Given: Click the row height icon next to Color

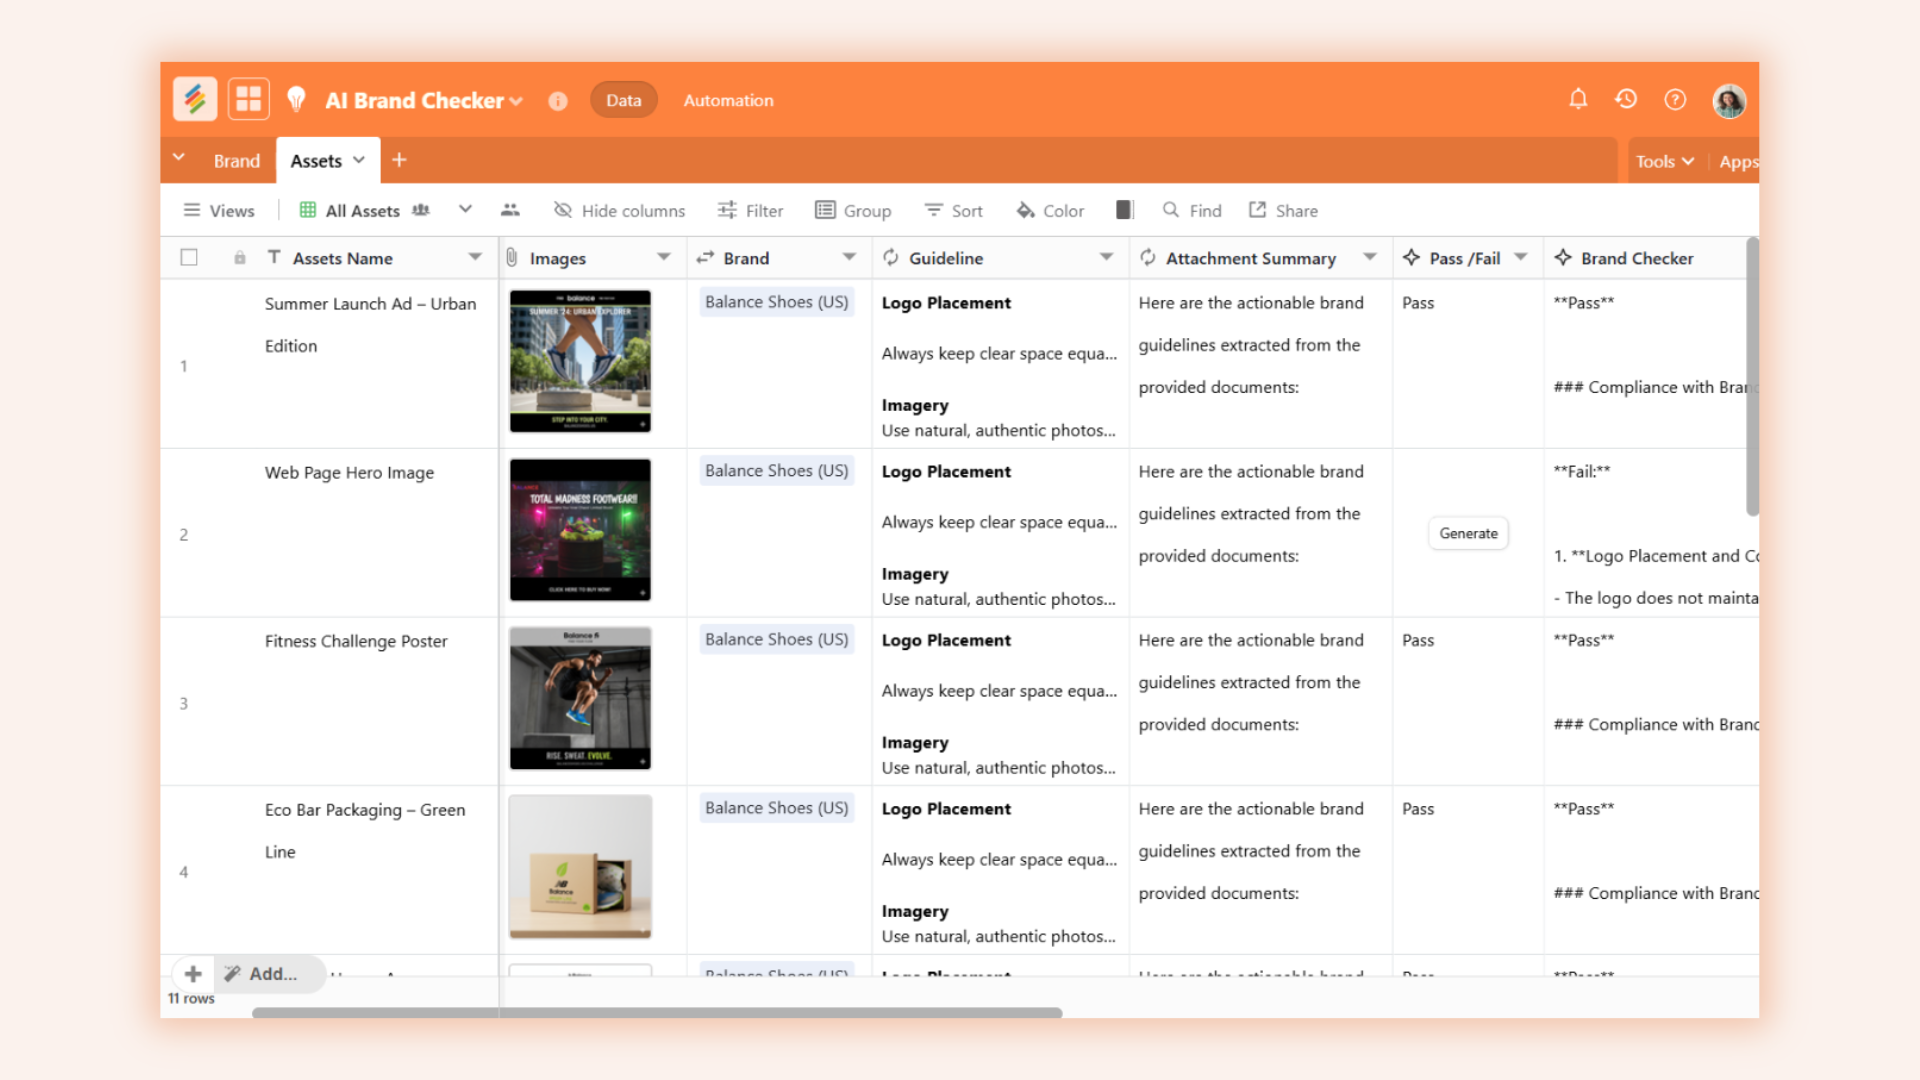Looking at the screenshot, I should pyautogui.click(x=1124, y=210).
